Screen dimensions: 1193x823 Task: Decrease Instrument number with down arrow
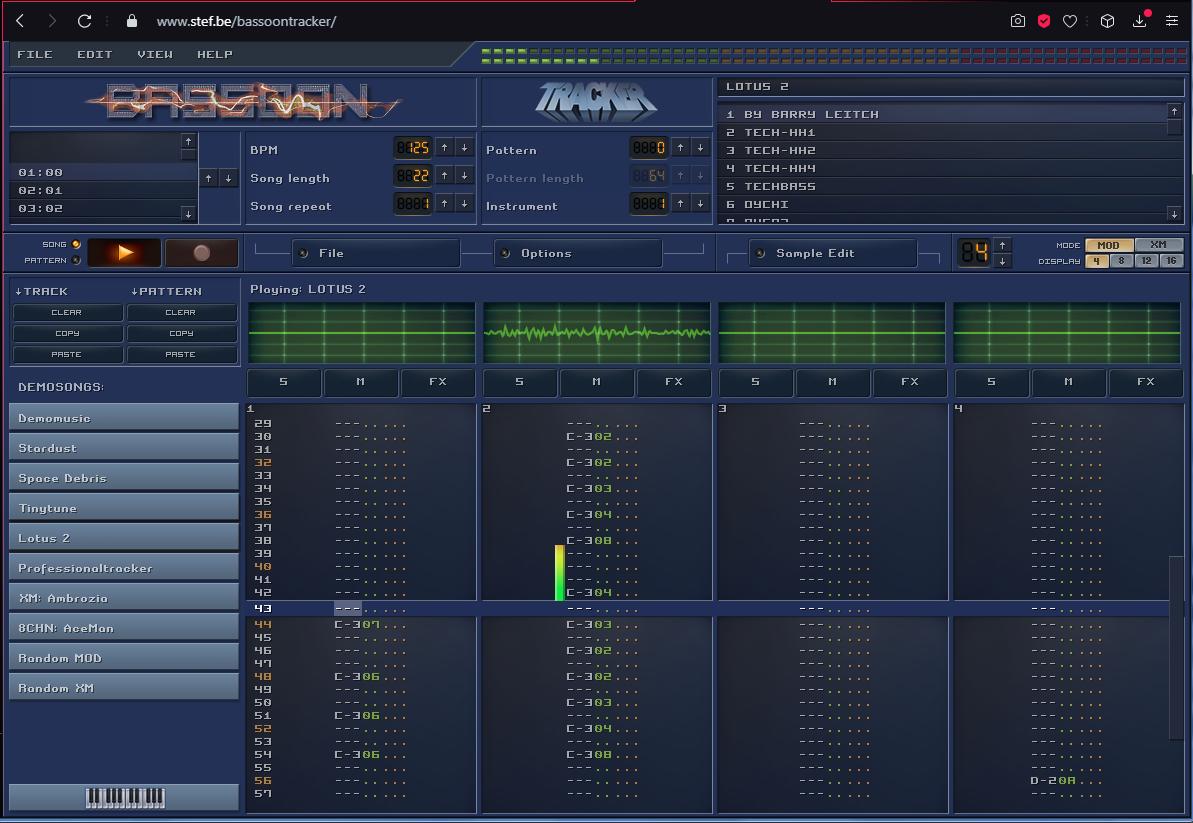coord(700,203)
